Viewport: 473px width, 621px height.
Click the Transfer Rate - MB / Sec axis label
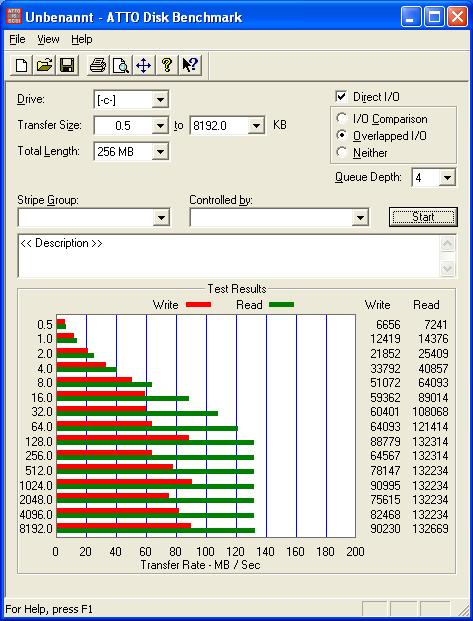200,565
